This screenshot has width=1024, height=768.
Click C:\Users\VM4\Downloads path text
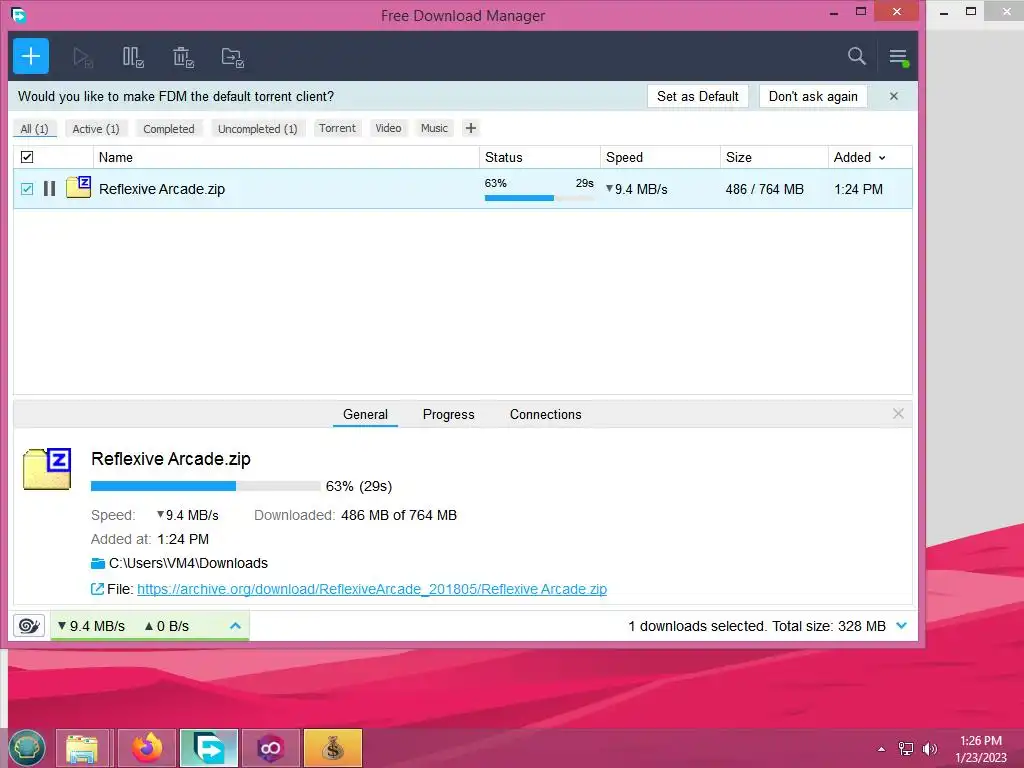[188, 563]
